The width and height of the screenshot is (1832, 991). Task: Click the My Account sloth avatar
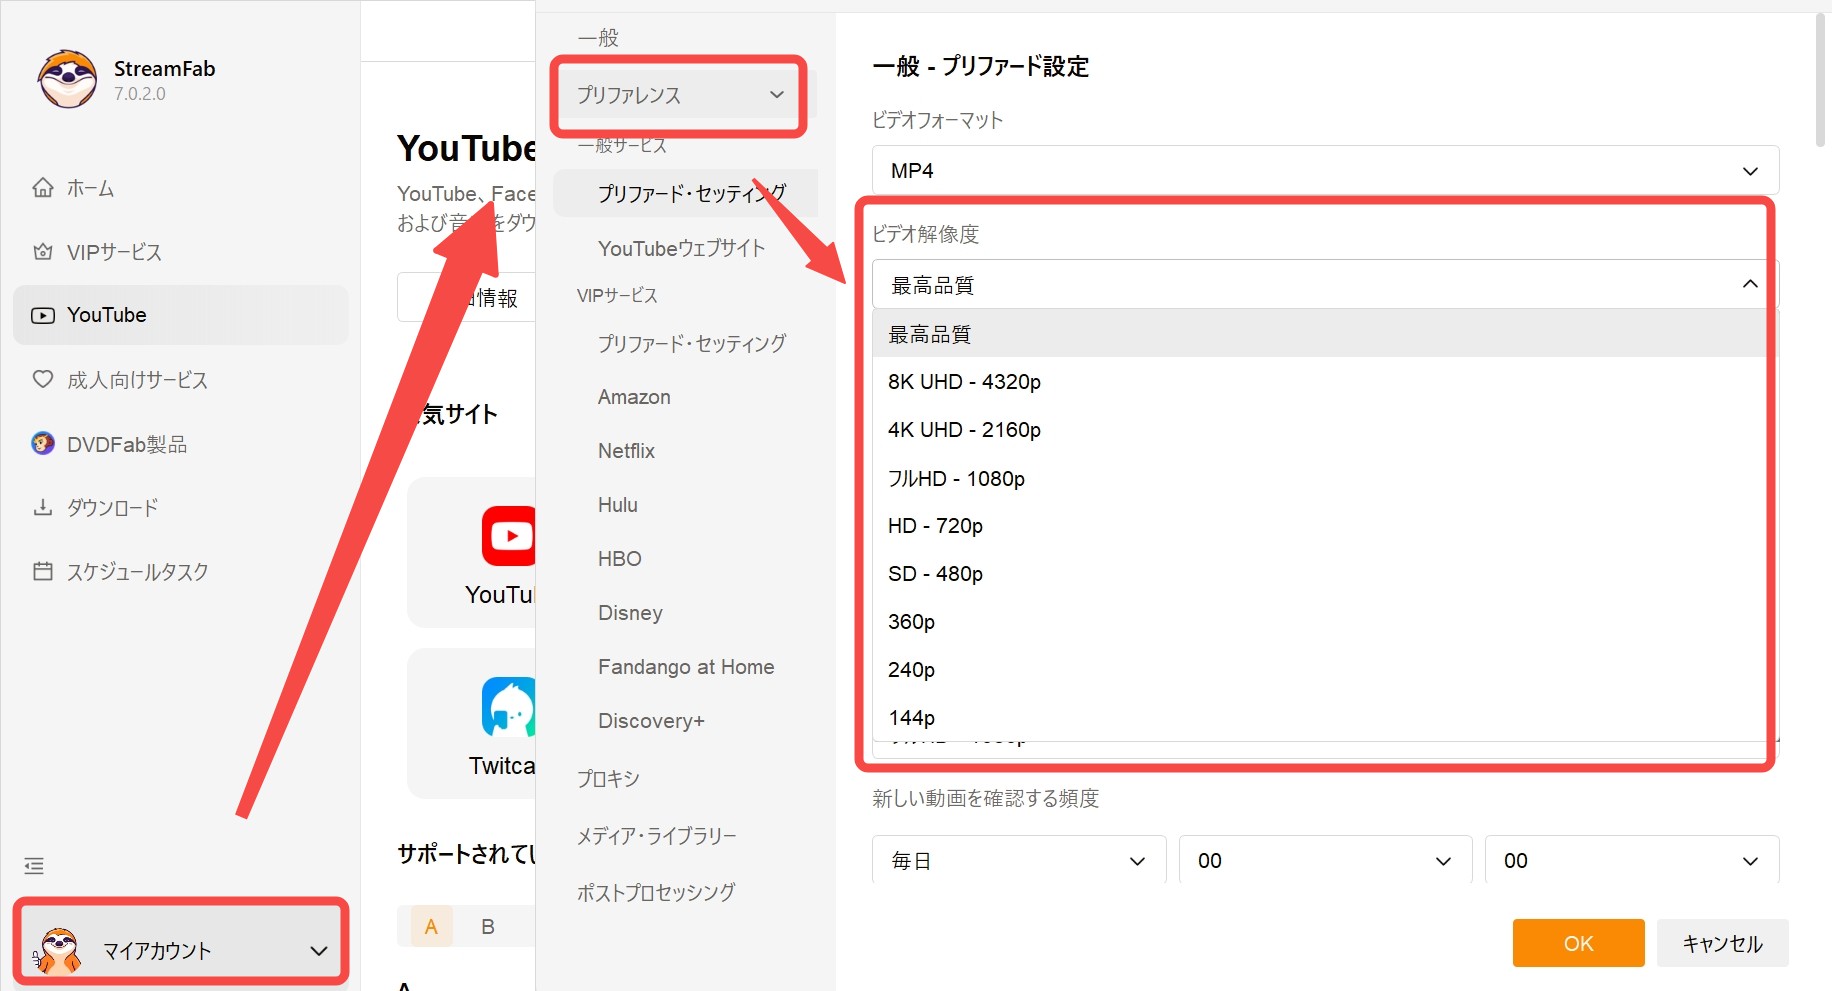point(59,950)
